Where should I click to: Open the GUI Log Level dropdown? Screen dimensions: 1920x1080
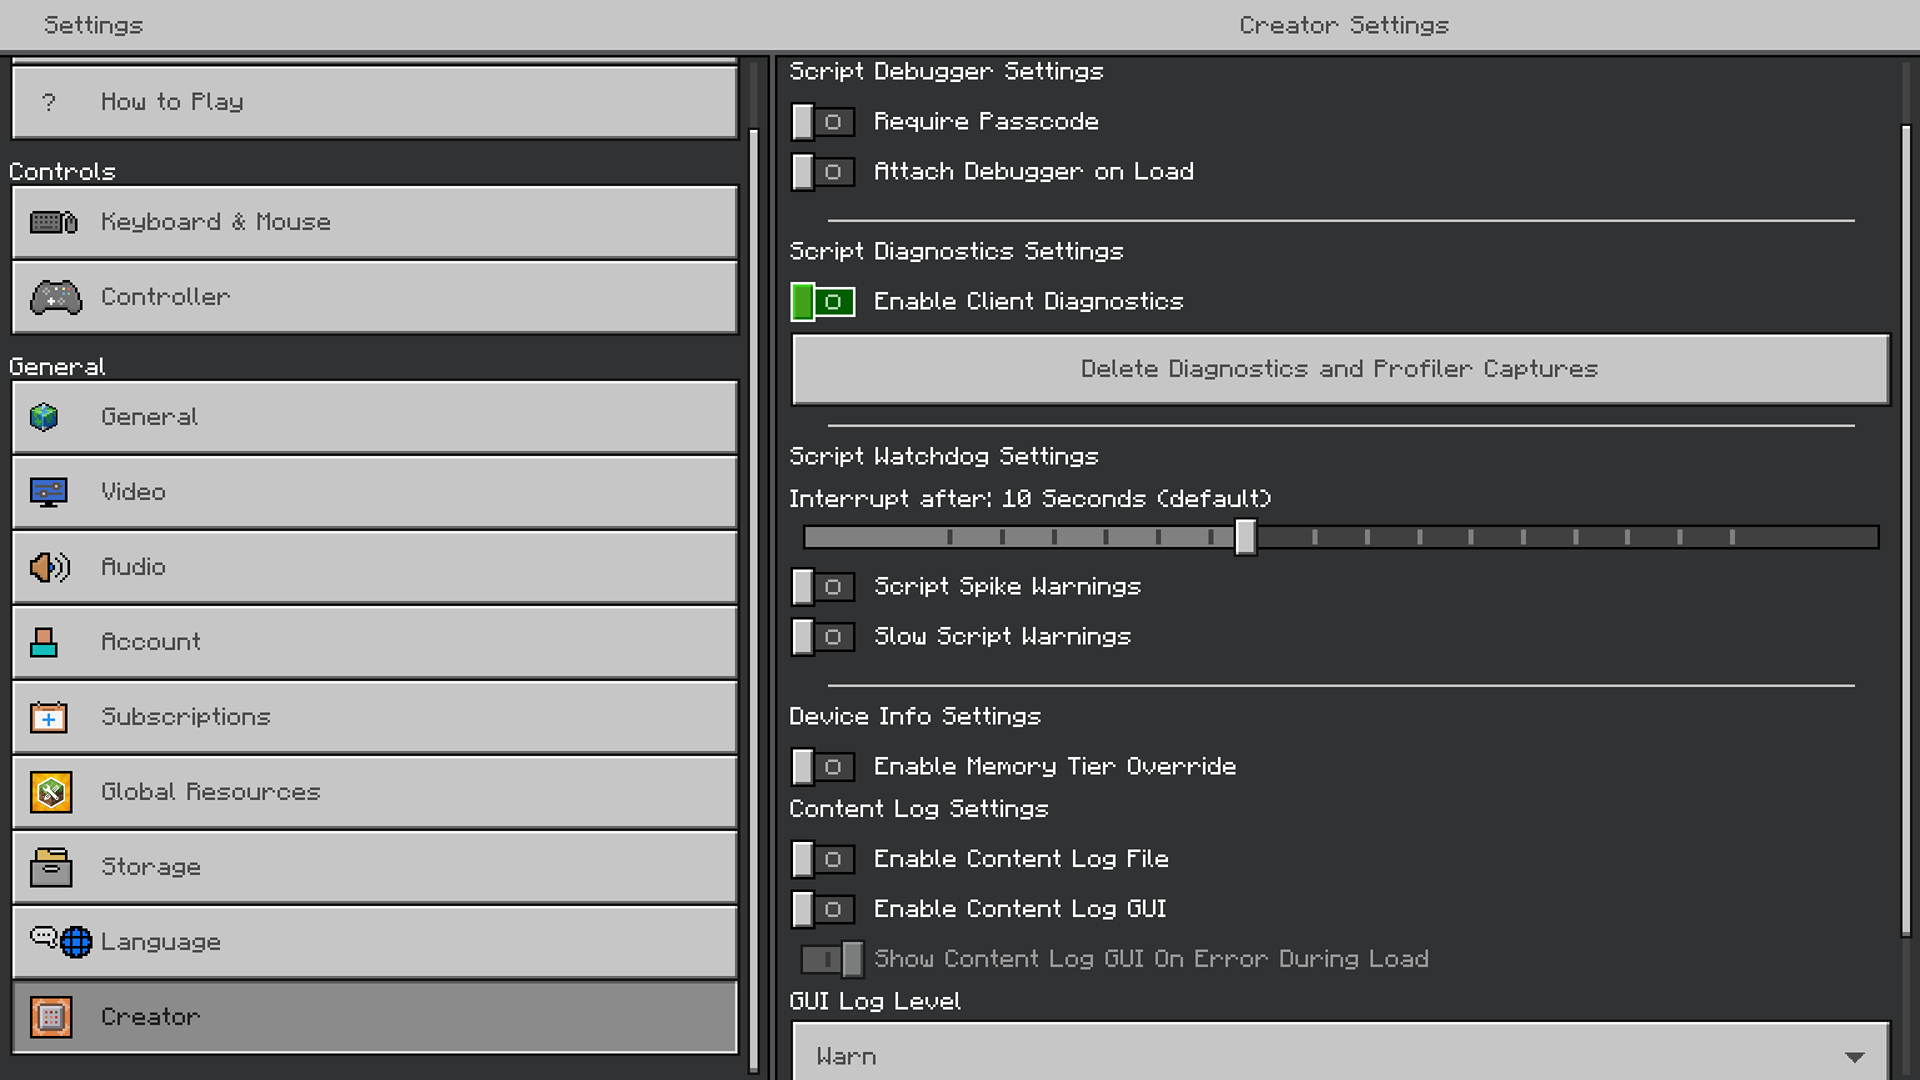1340,1055
